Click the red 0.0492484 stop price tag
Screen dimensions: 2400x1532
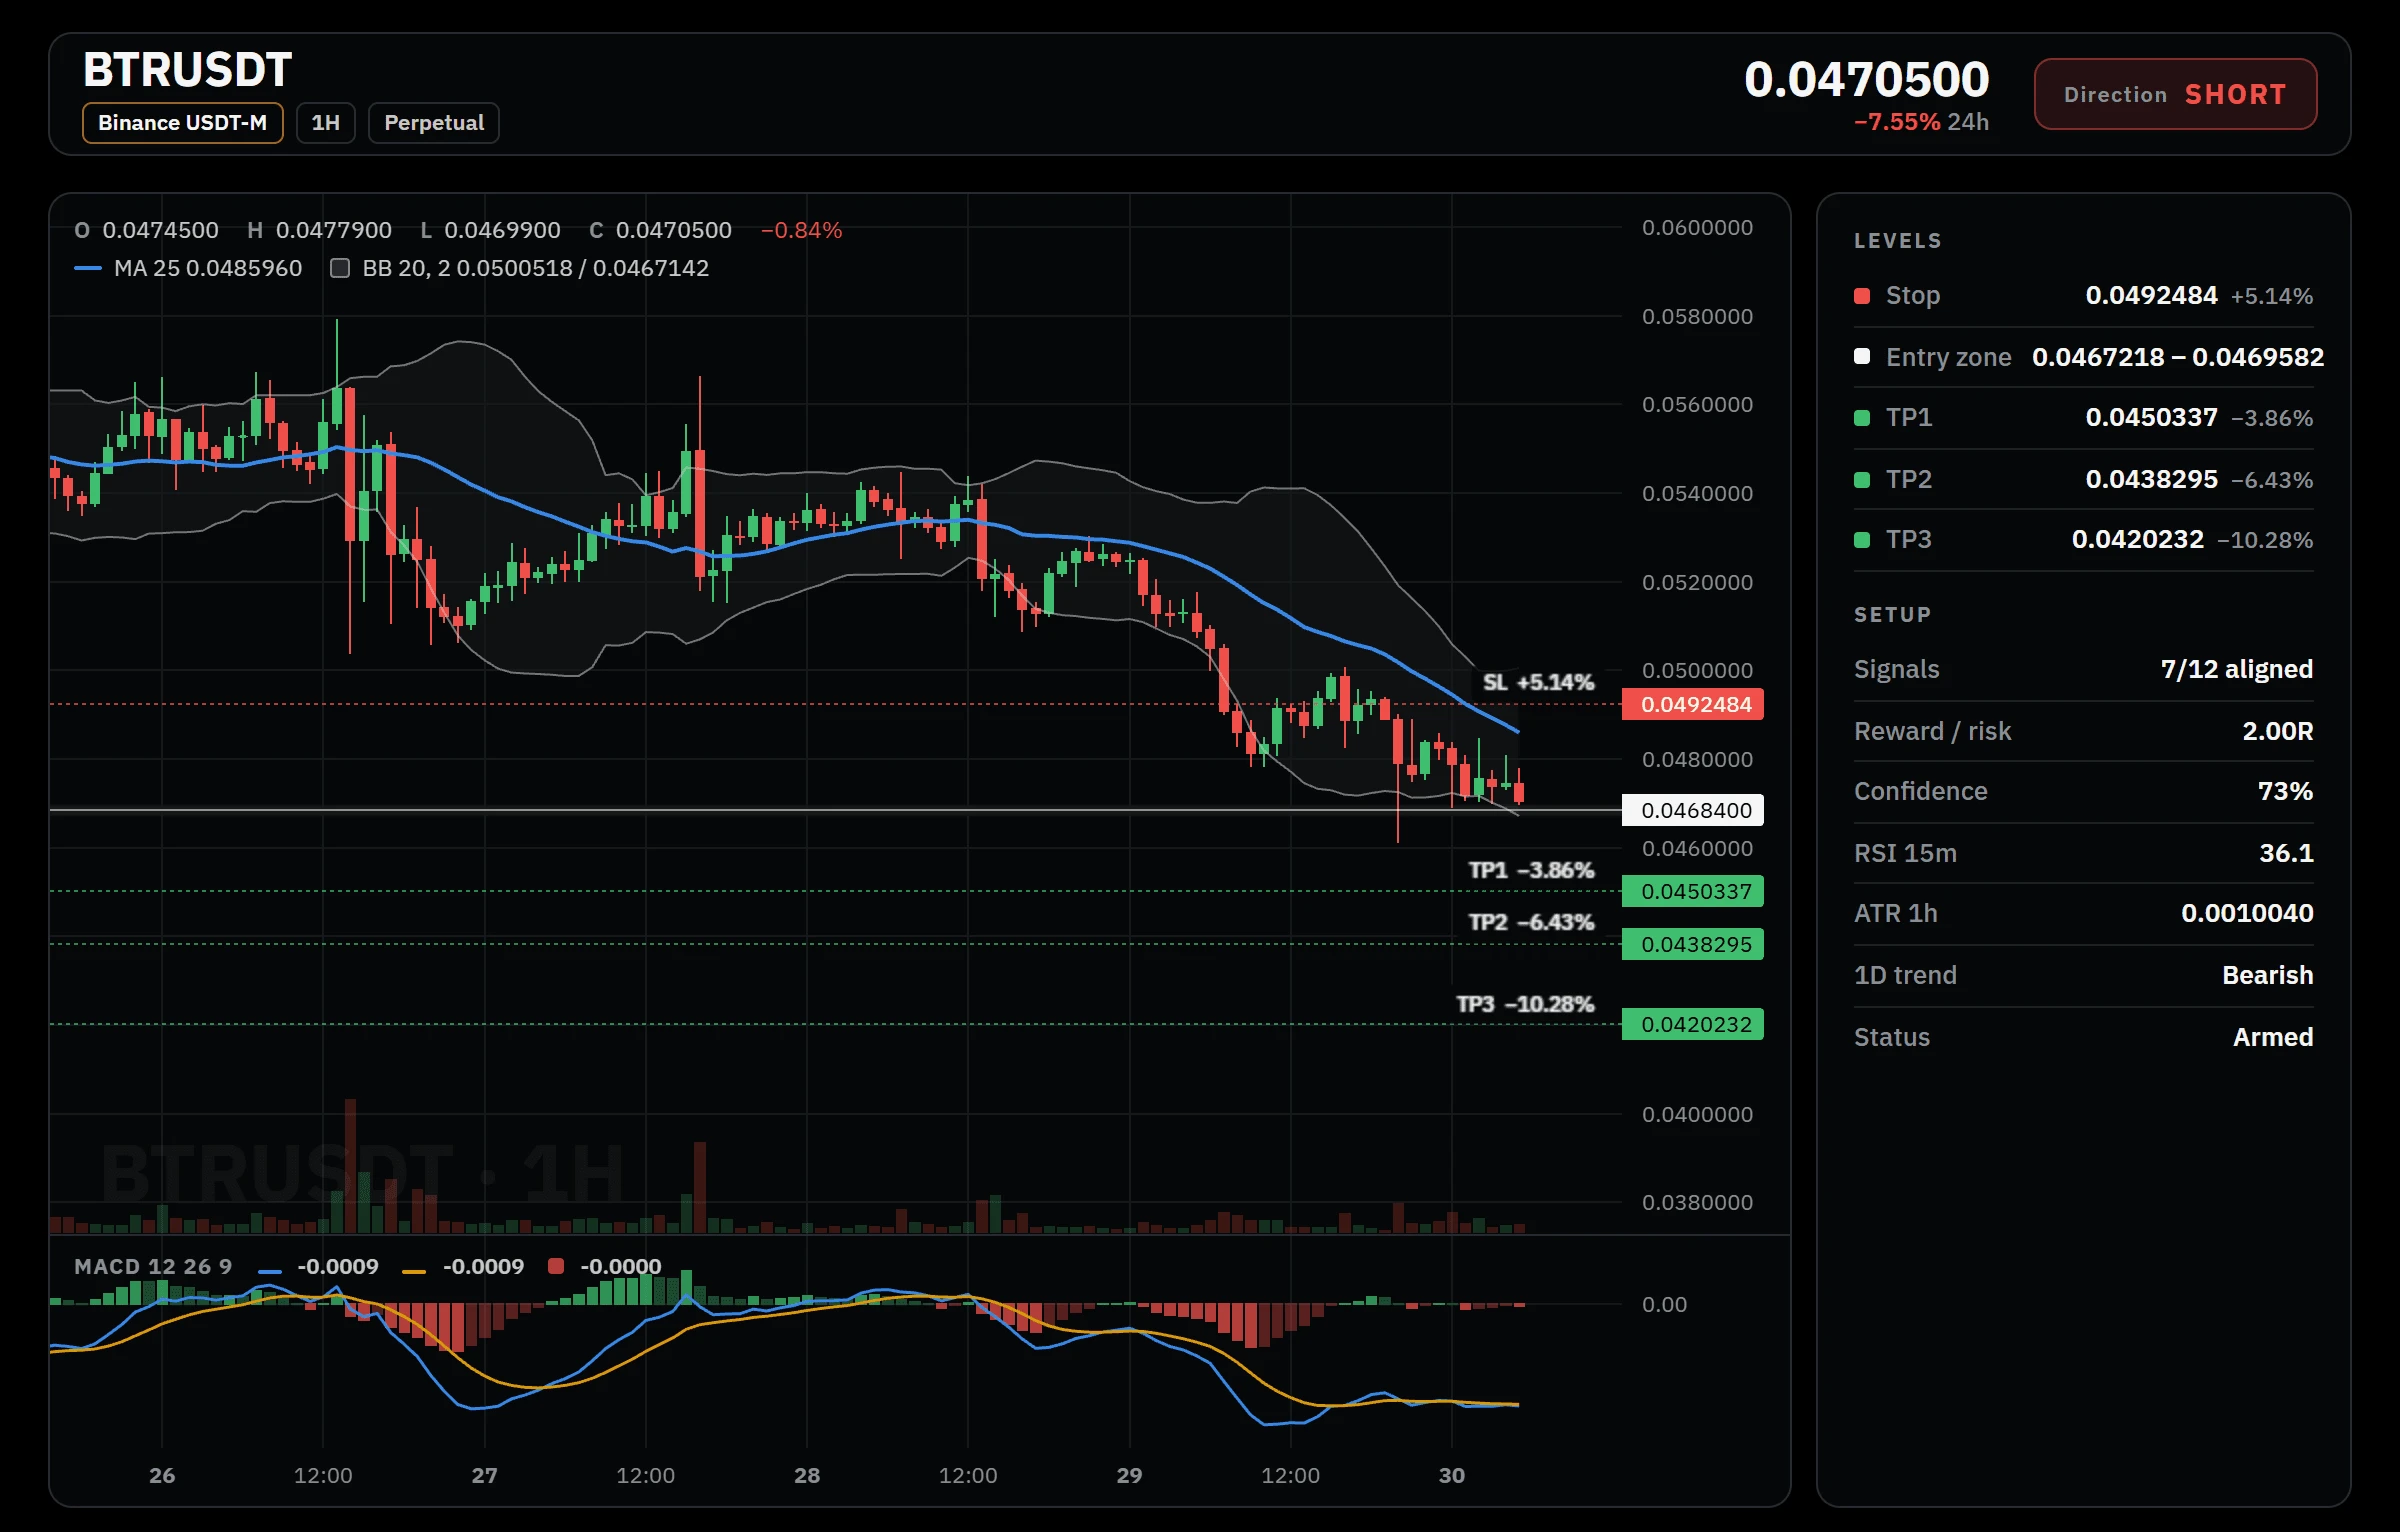[x=1693, y=704]
